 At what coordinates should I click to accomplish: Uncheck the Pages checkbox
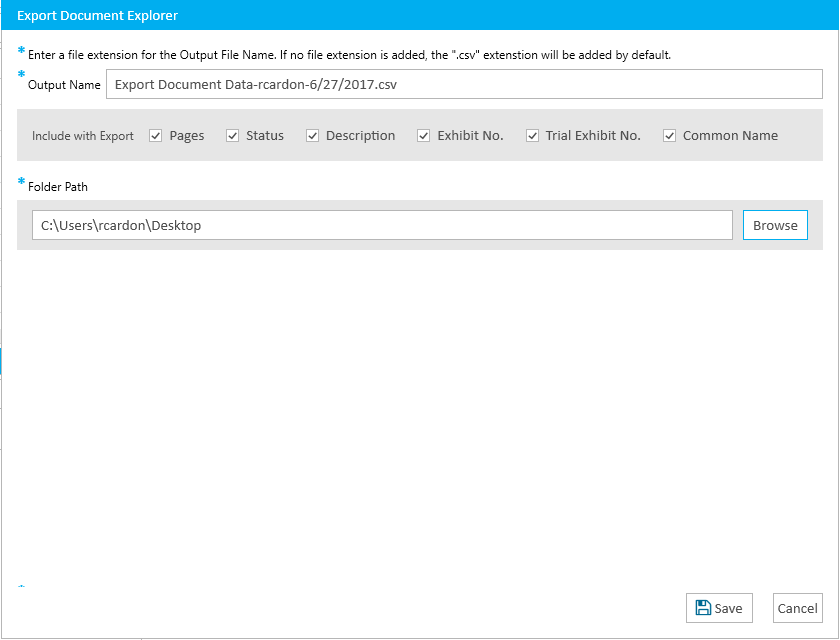click(156, 136)
